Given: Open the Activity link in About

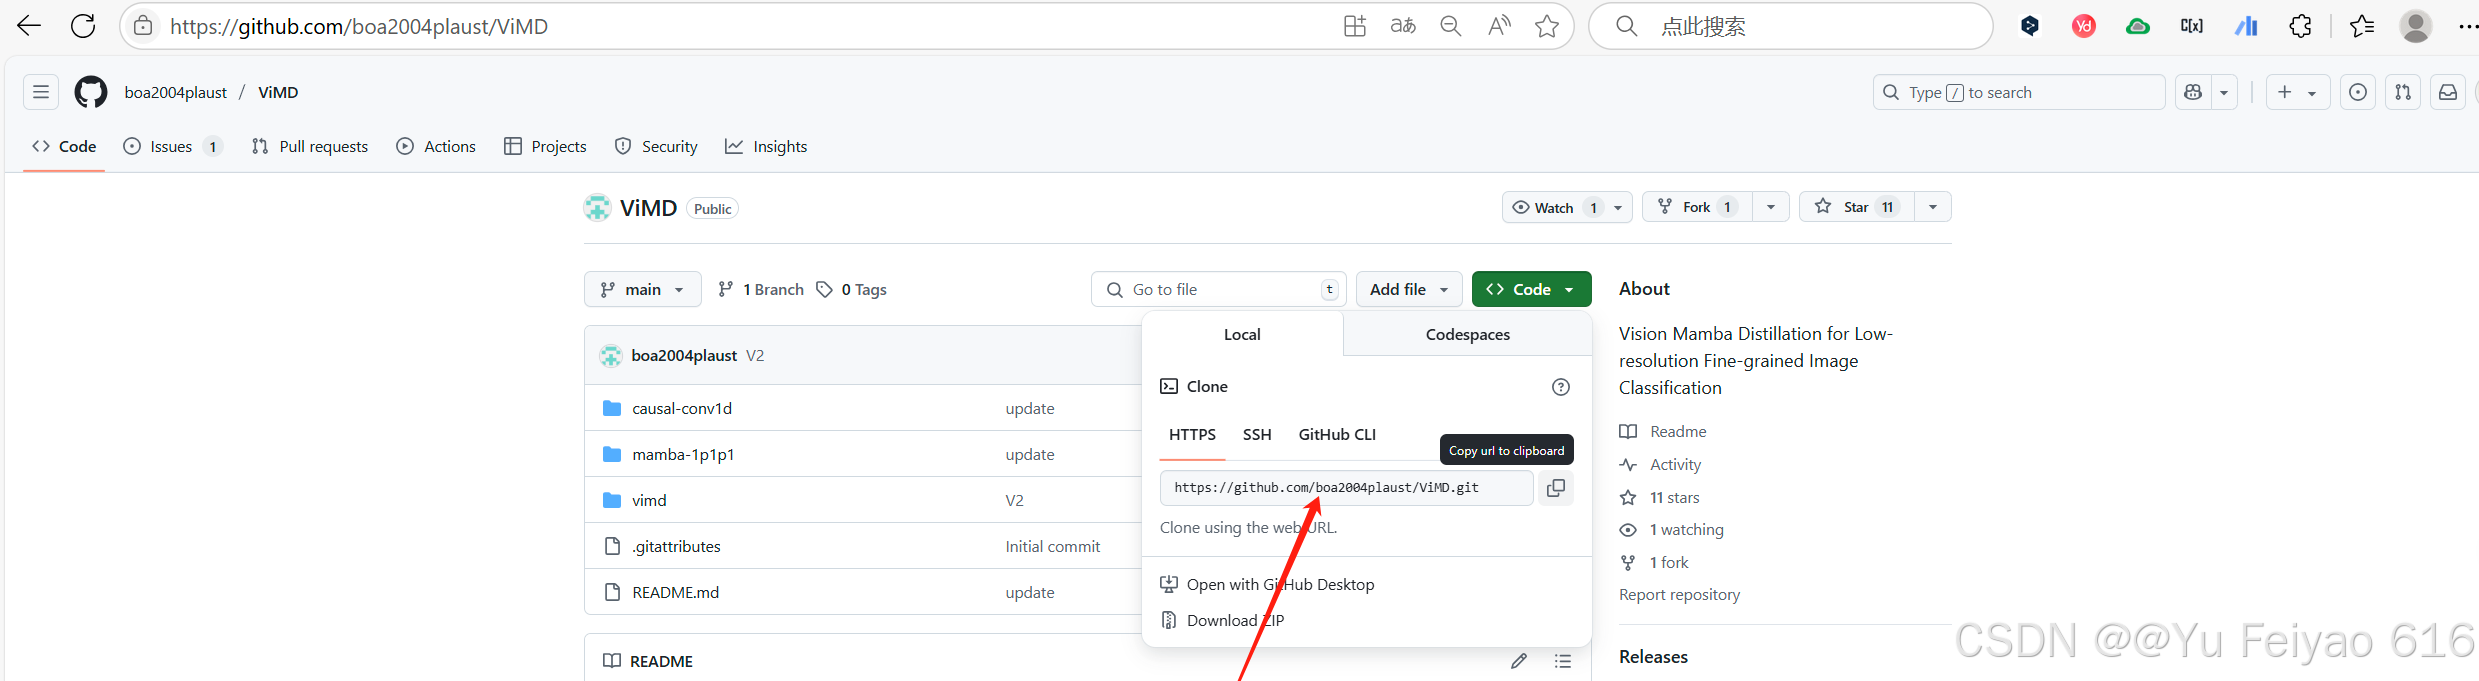Looking at the screenshot, I should coord(1675,465).
